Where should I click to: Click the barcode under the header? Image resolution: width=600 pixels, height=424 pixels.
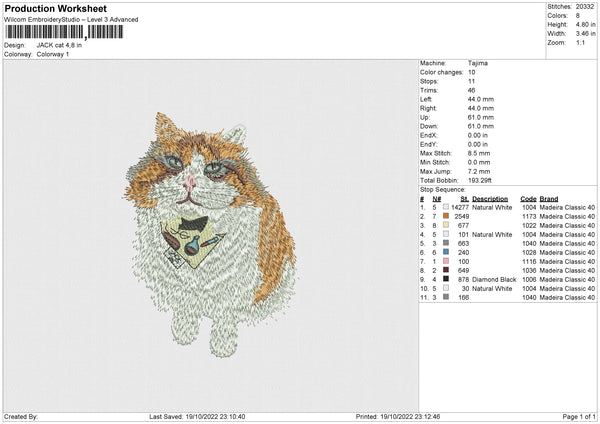pos(64,32)
